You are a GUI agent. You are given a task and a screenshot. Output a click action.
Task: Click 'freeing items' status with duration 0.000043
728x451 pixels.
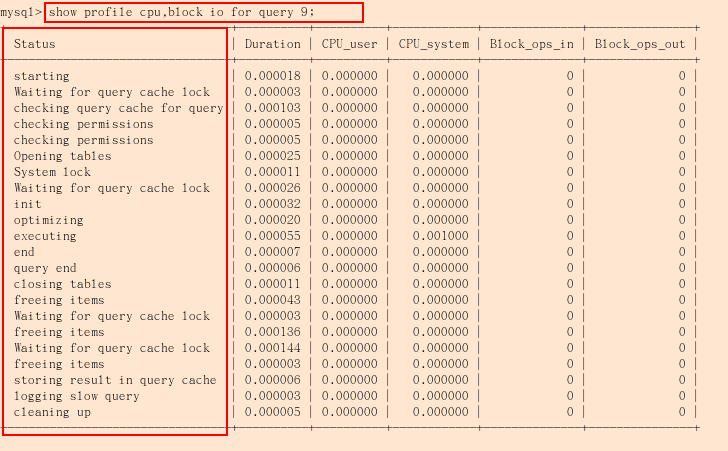click(x=59, y=300)
